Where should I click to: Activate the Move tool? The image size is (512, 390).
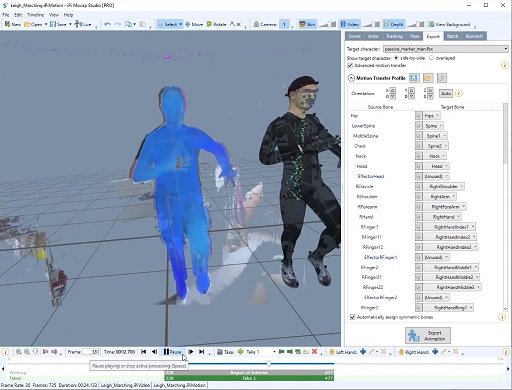(194, 24)
